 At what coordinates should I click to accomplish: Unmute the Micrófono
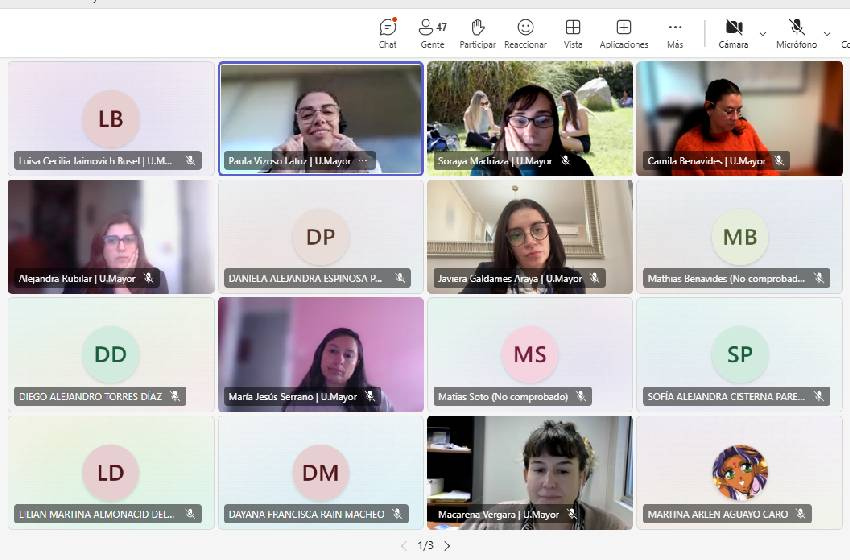pyautogui.click(x=796, y=34)
